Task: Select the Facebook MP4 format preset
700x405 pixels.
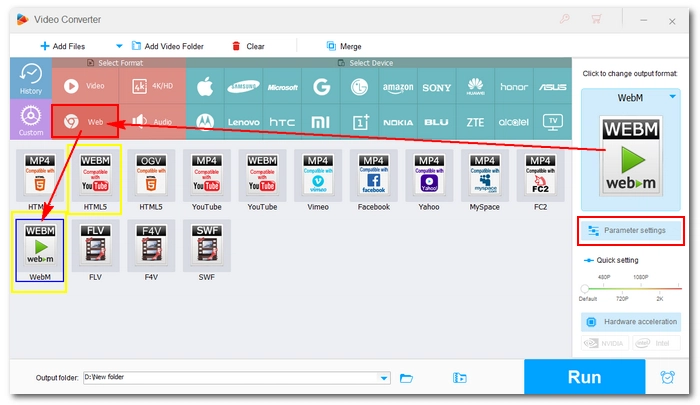Action: coord(373,180)
